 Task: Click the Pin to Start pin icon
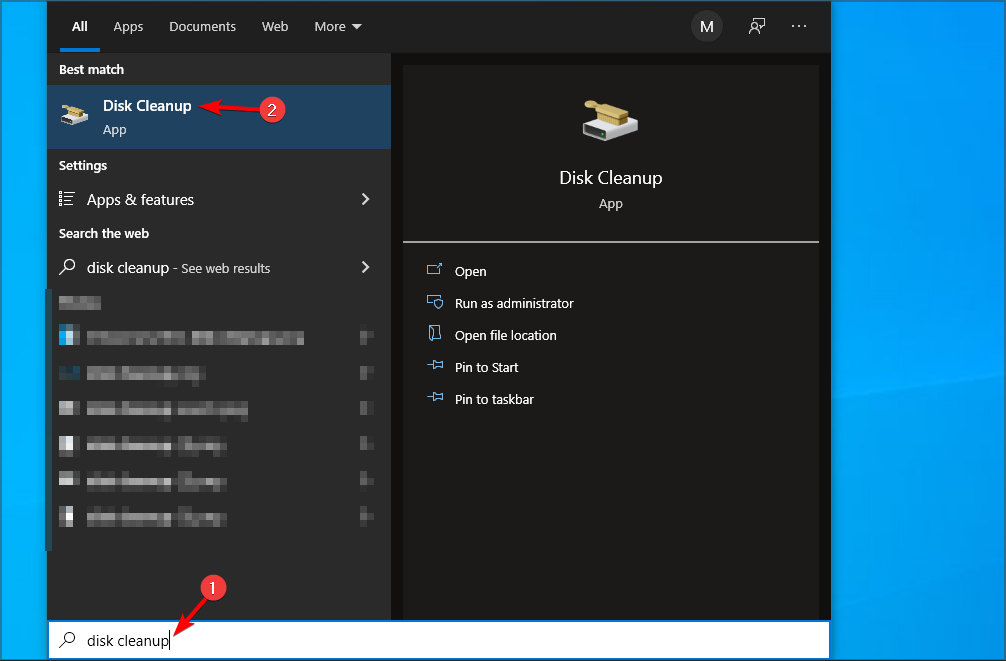pyautogui.click(x=435, y=365)
